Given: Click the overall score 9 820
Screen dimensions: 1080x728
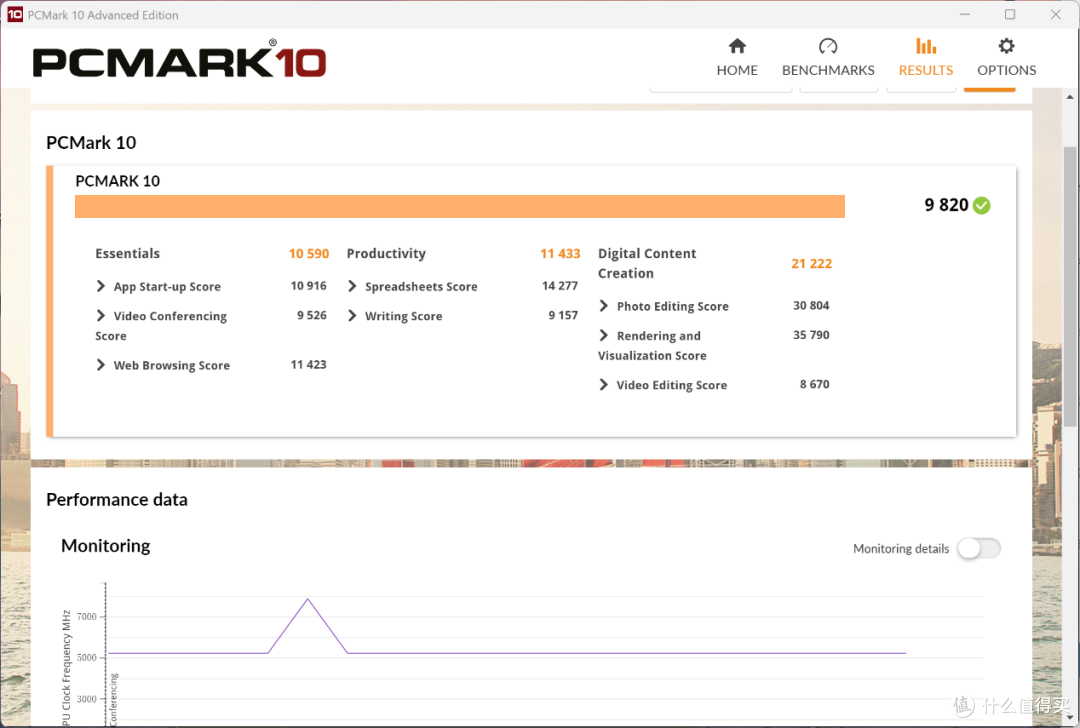Looking at the screenshot, I should [946, 205].
